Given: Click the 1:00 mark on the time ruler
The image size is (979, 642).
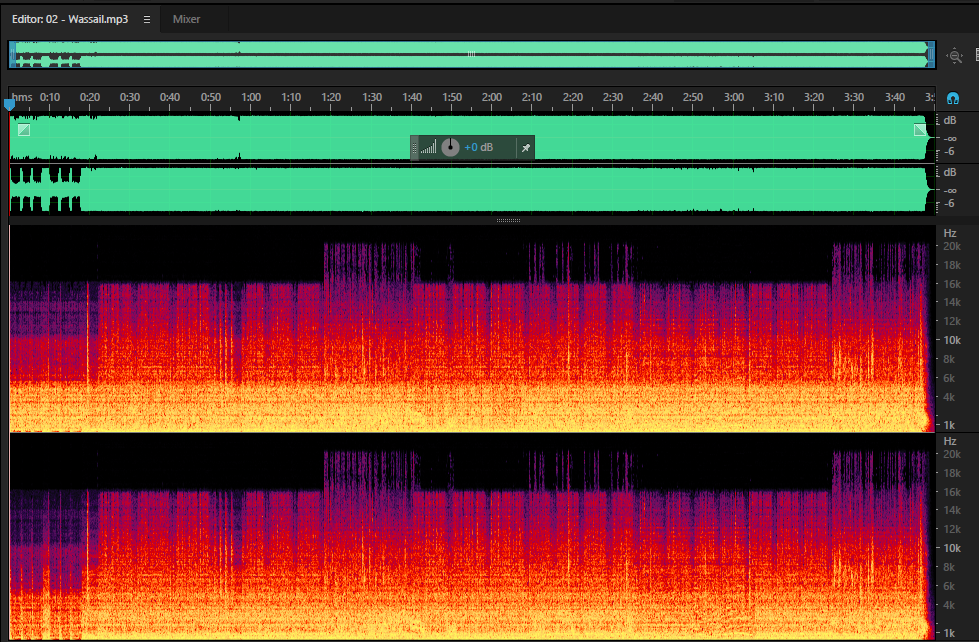Looking at the screenshot, I should click(251, 97).
